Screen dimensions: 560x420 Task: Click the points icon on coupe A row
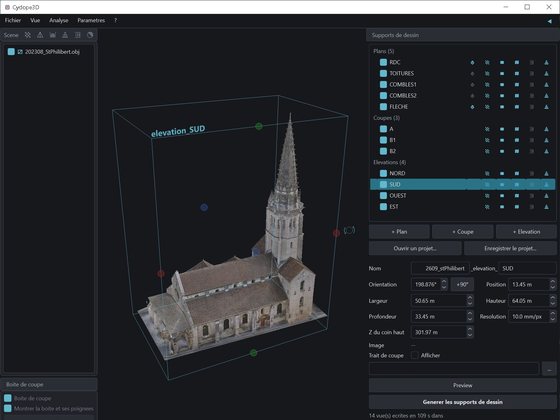[x=487, y=129]
